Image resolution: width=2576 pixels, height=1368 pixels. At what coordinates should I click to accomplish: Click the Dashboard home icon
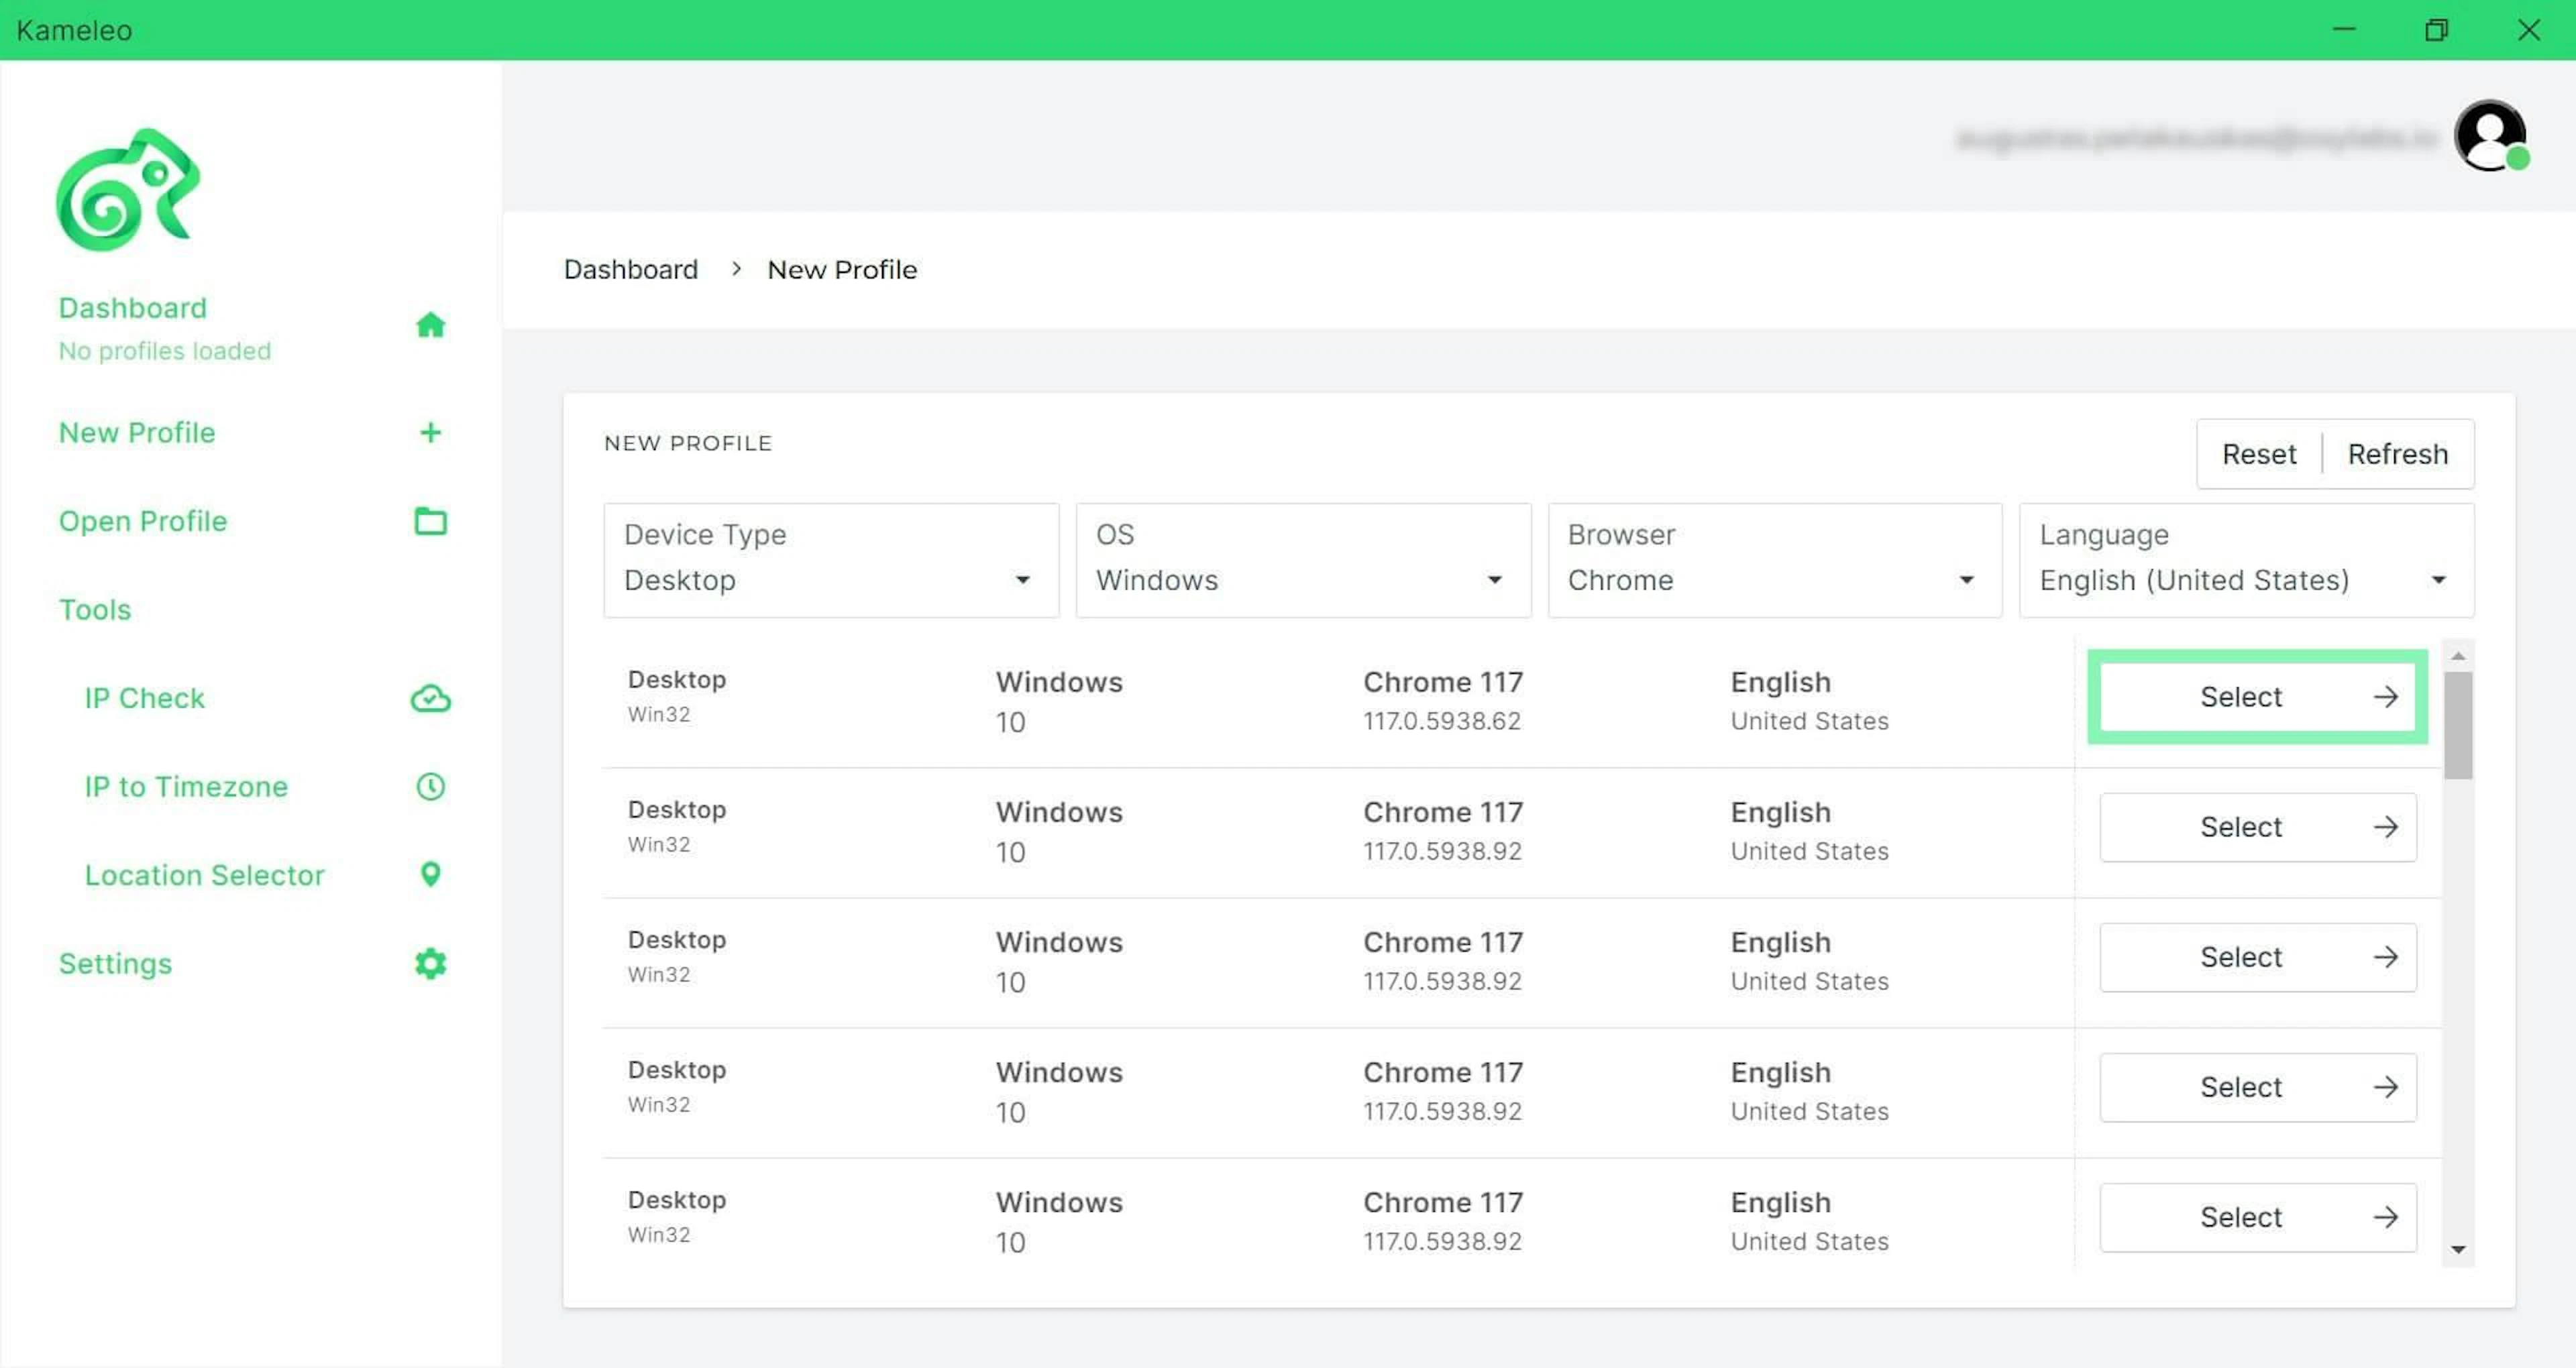point(430,325)
